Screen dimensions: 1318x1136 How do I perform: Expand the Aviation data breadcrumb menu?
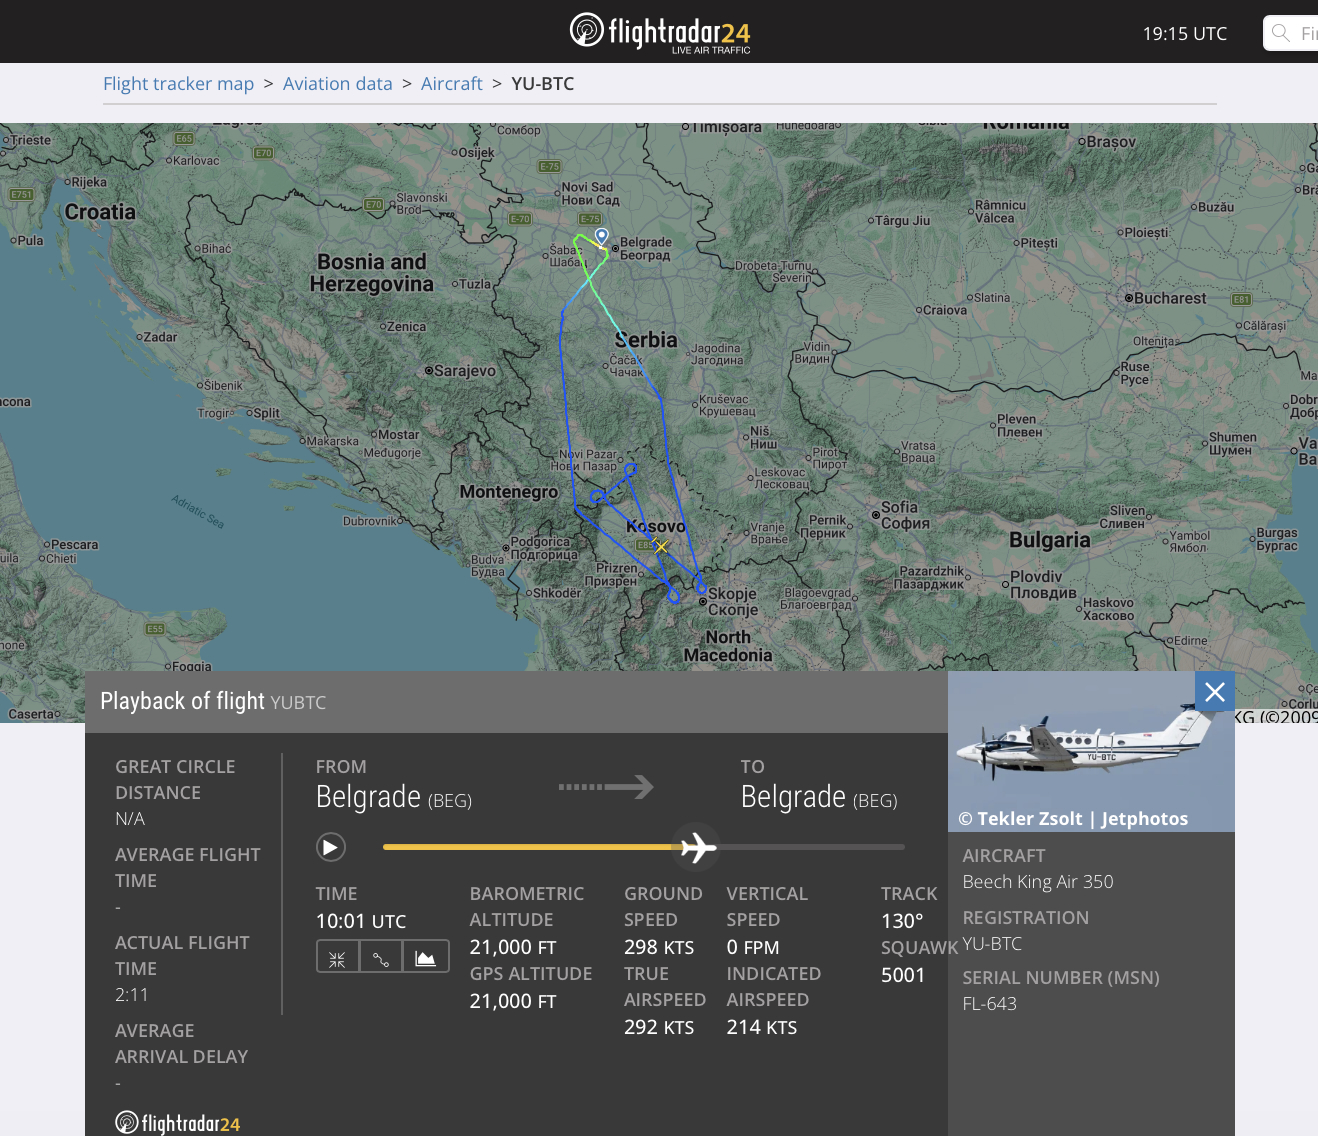338,83
